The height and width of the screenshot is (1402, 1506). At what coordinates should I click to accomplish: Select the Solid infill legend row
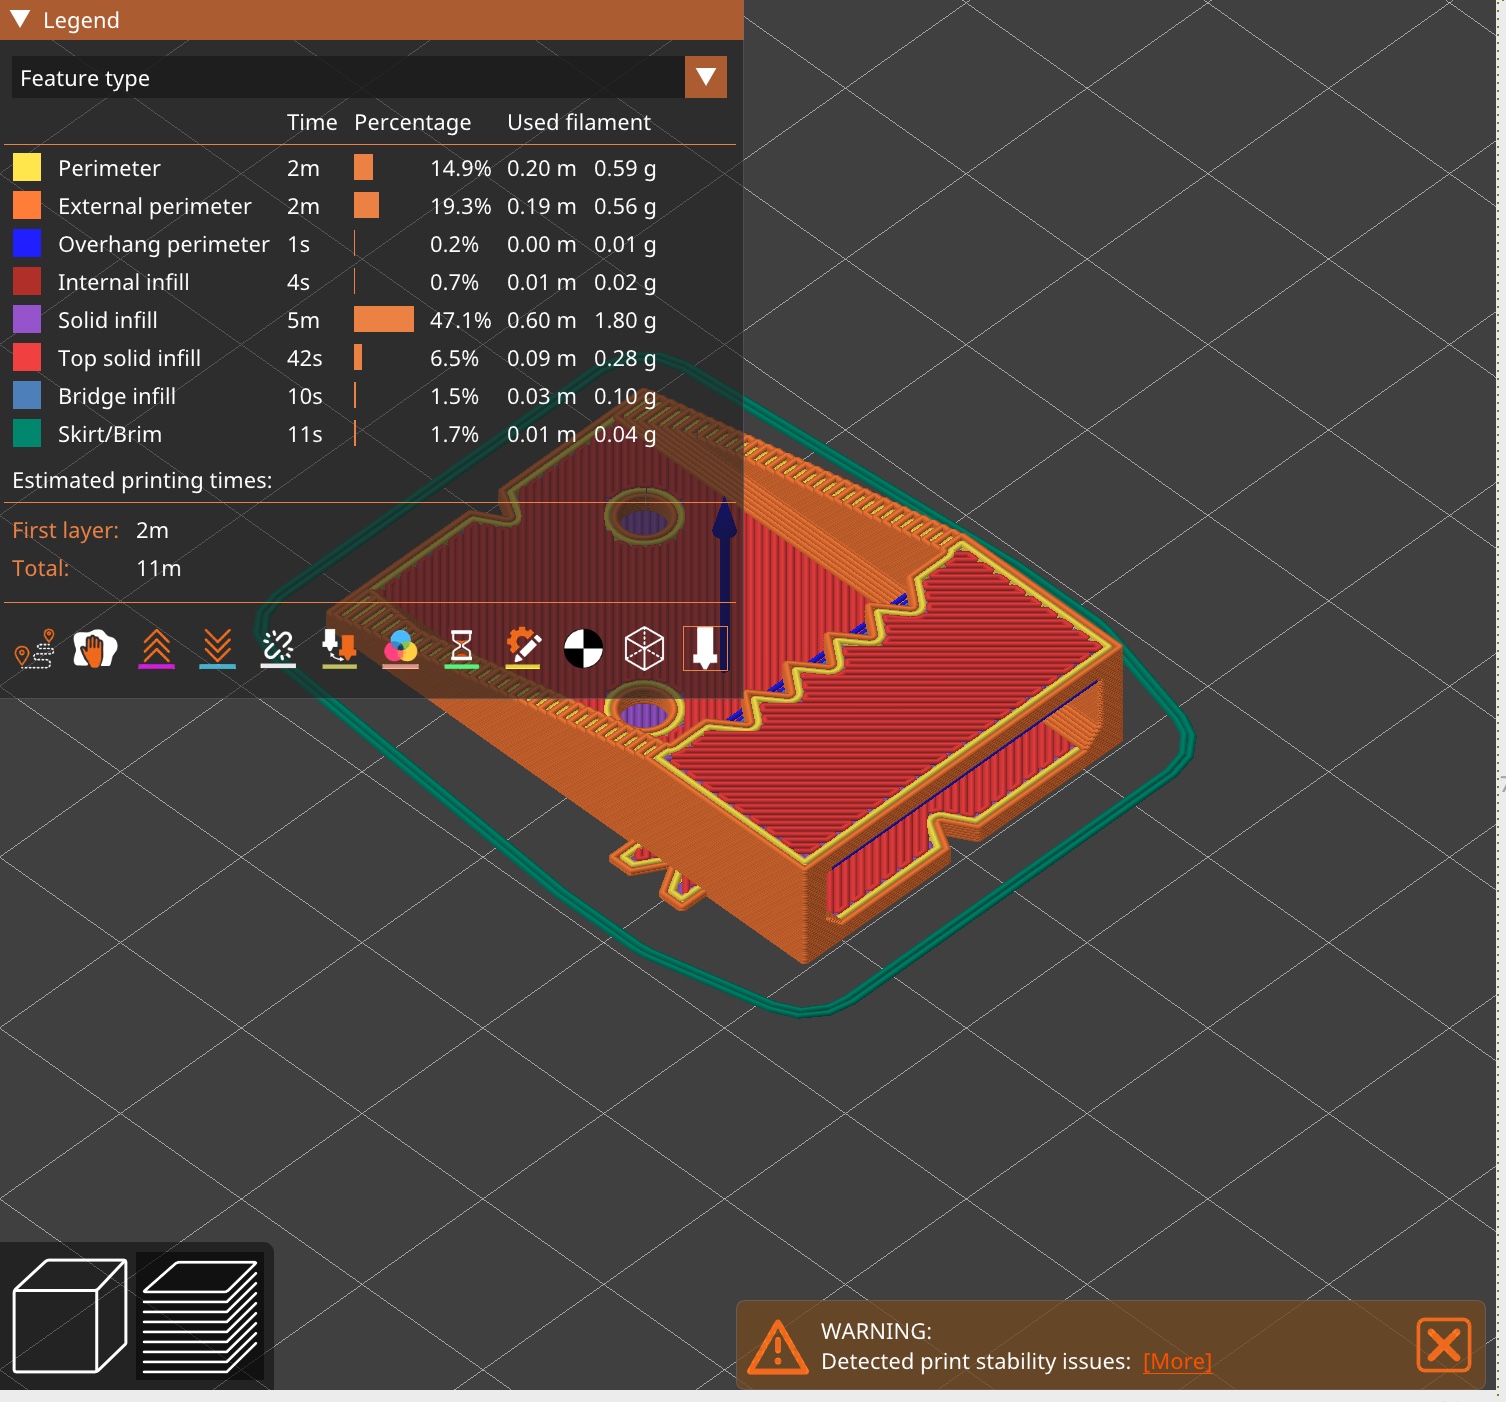coord(107,320)
